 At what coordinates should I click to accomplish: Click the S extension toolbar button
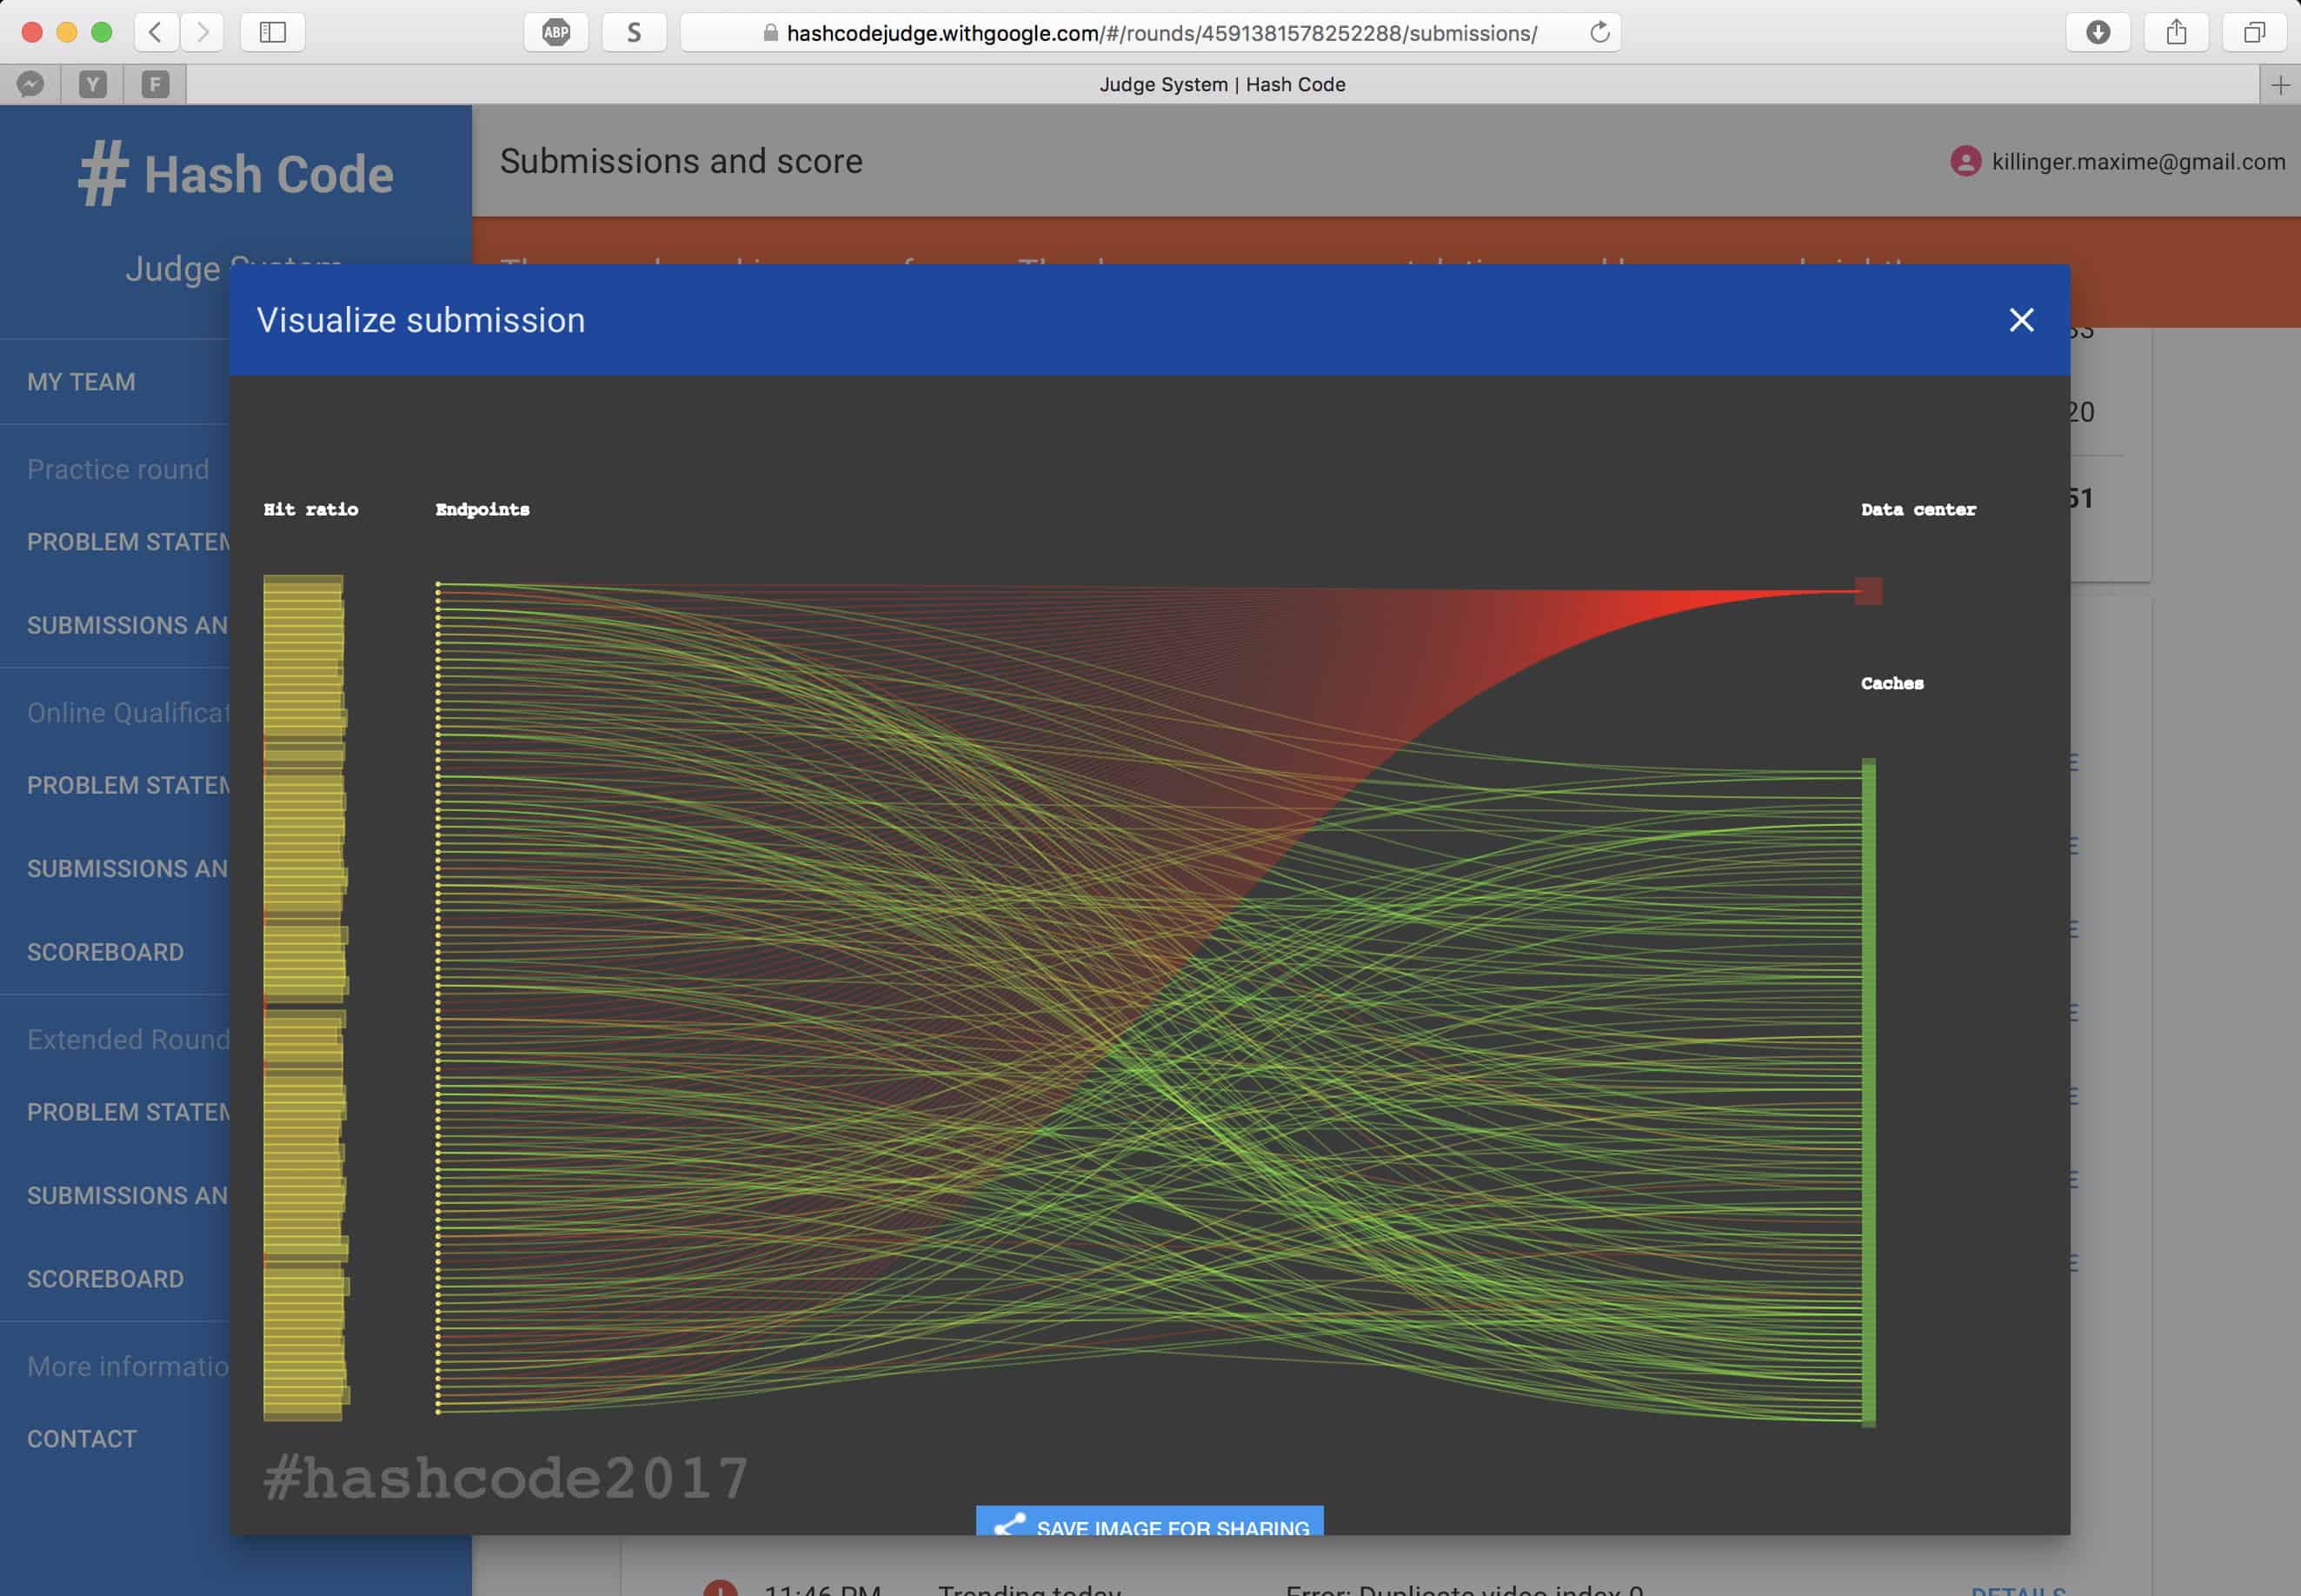pyautogui.click(x=634, y=32)
